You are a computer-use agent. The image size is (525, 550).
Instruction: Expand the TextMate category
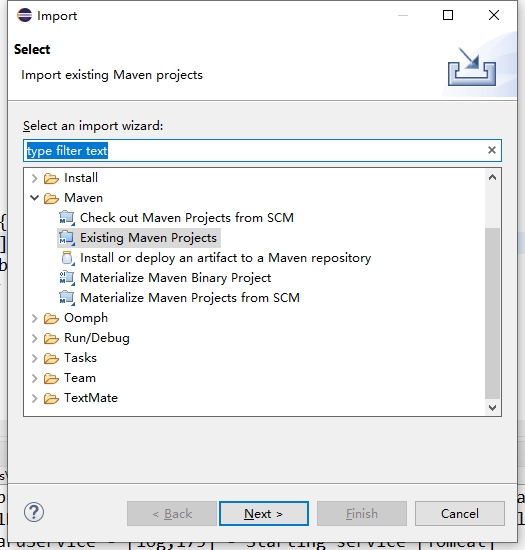pyautogui.click(x=34, y=398)
